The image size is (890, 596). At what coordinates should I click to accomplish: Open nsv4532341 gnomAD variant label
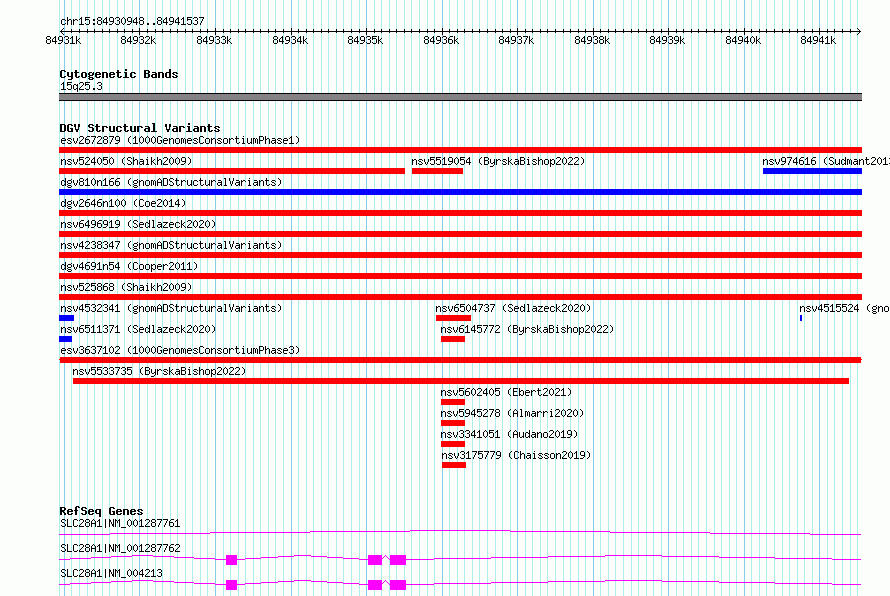[171, 308]
